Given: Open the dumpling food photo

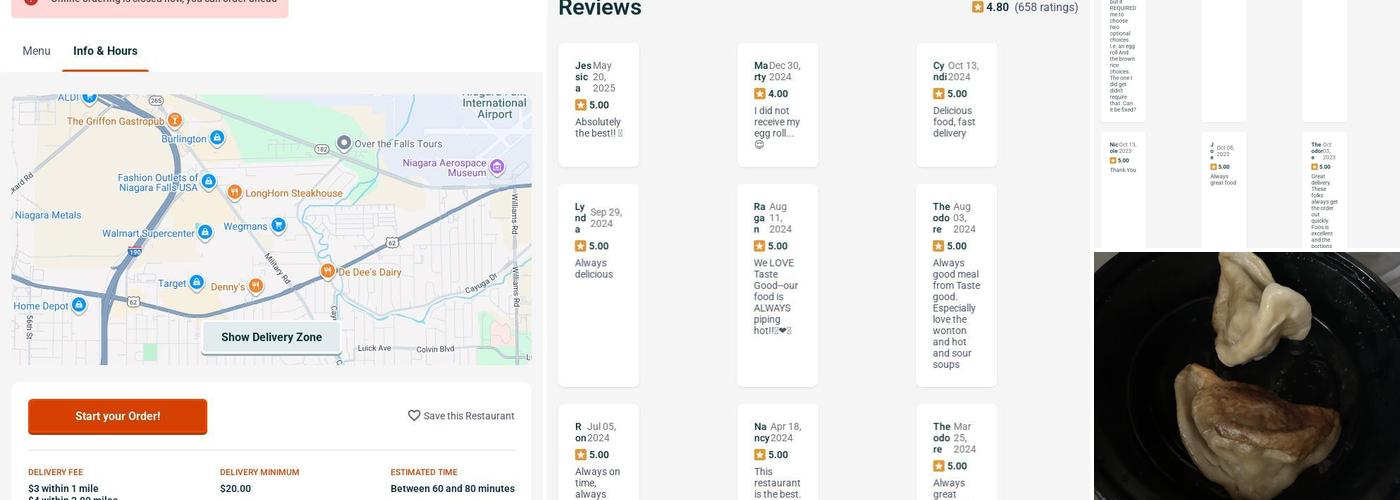Looking at the screenshot, I should click(1246, 376).
